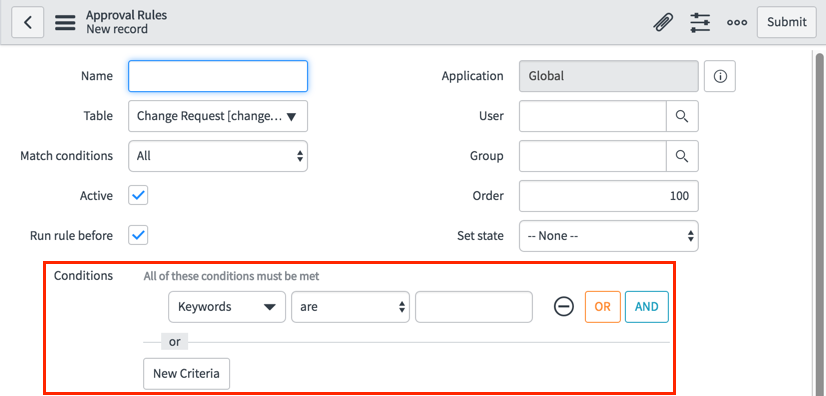Open Group lookup magnifier icon
Screen dimensions: 826x396
click(x=682, y=156)
